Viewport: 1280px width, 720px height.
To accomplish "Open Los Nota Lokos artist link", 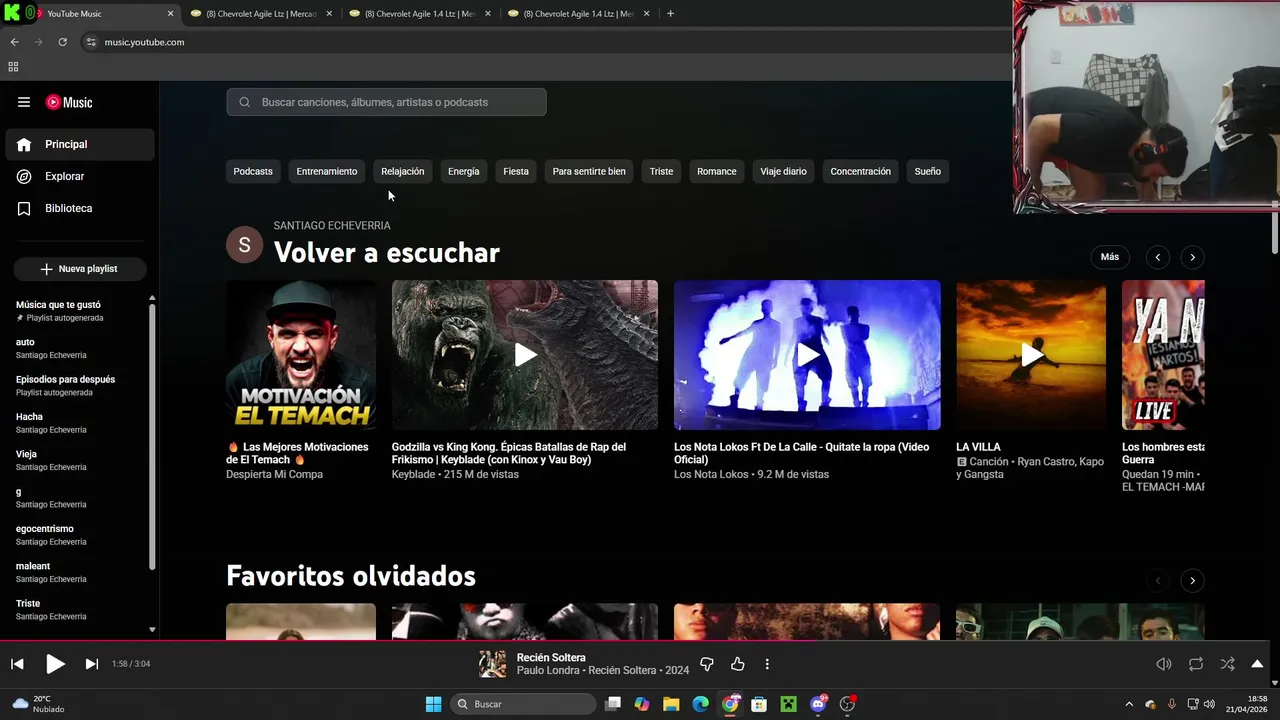I will tap(711, 475).
